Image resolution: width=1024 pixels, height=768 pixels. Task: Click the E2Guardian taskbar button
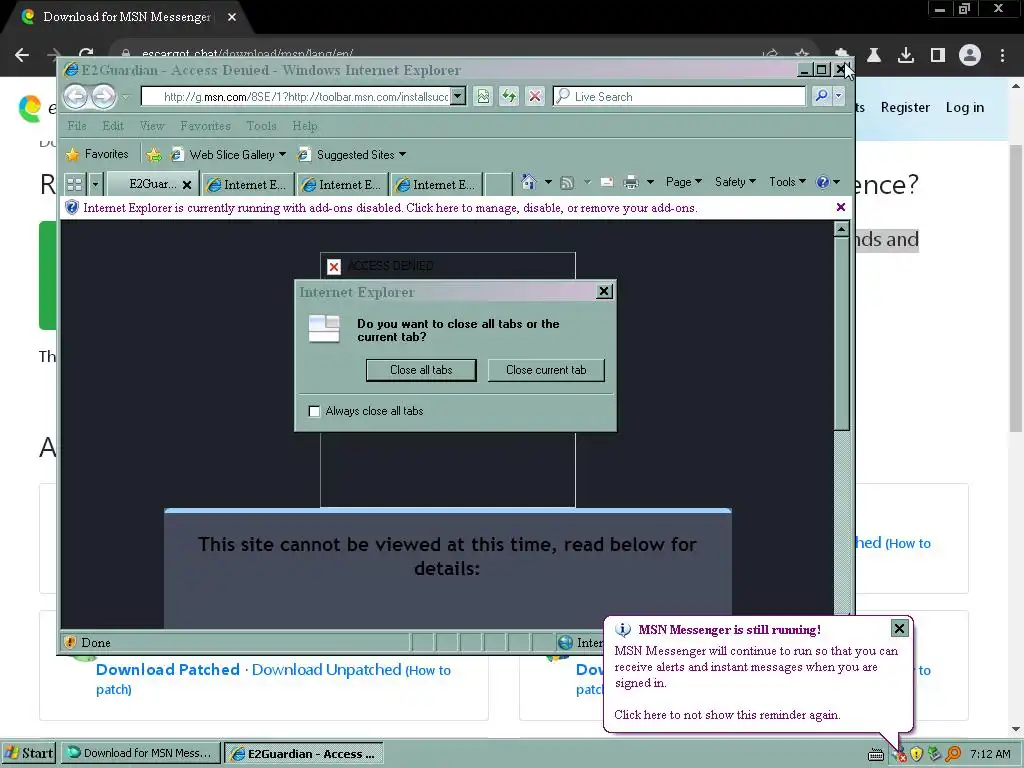coord(303,753)
